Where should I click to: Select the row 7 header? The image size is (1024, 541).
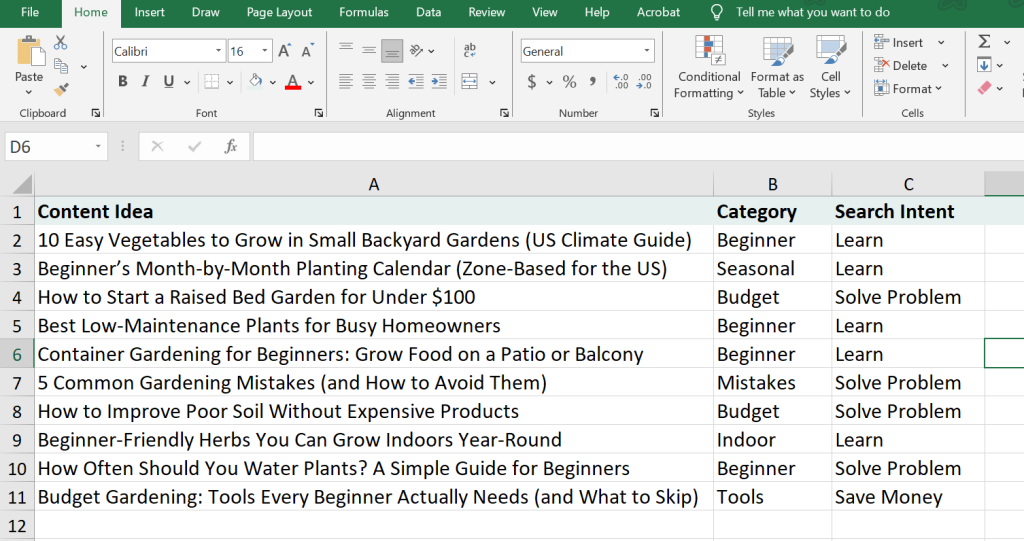17,383
